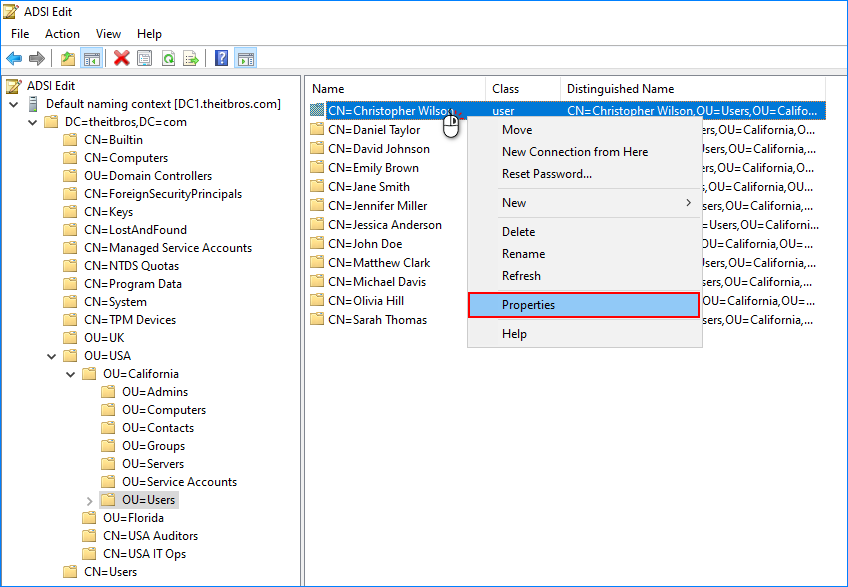Select CN=NTDS Quotas in tree
848x587 pixels.
pos(131,266)
